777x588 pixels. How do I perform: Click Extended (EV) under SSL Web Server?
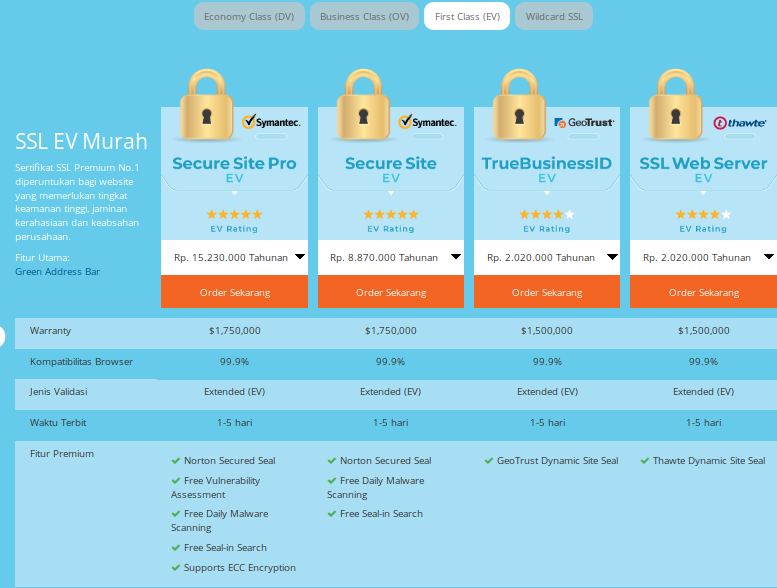tap(703, 391)
